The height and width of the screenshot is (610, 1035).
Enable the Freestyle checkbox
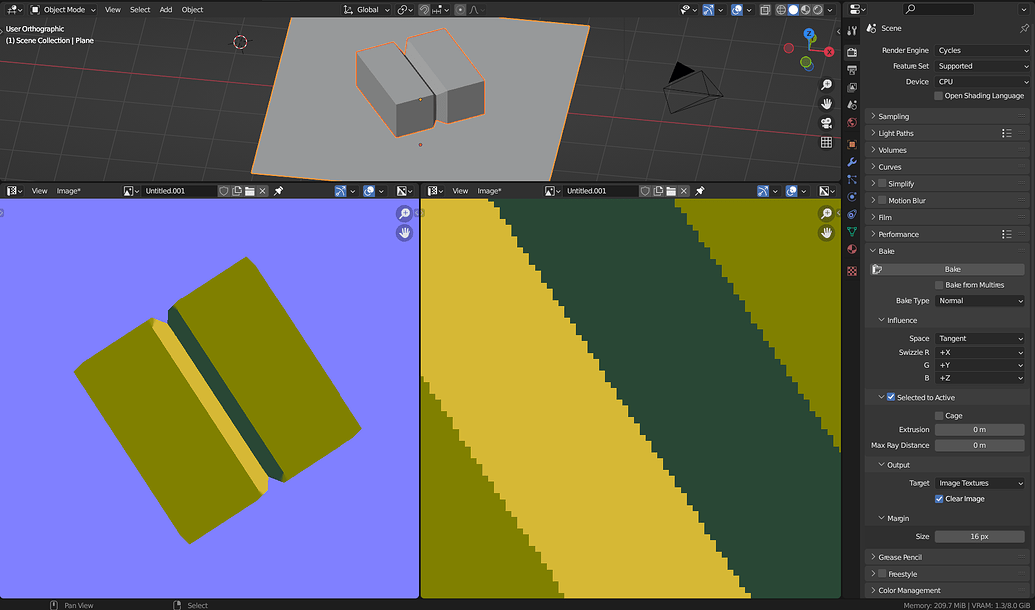882,574
